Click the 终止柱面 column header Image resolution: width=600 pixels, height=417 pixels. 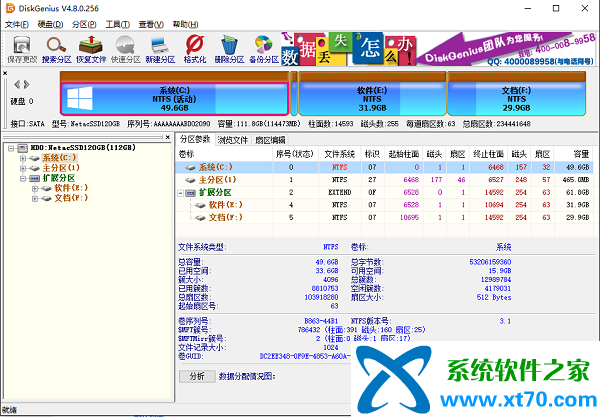pyautogui.click(x=488, y=154)
